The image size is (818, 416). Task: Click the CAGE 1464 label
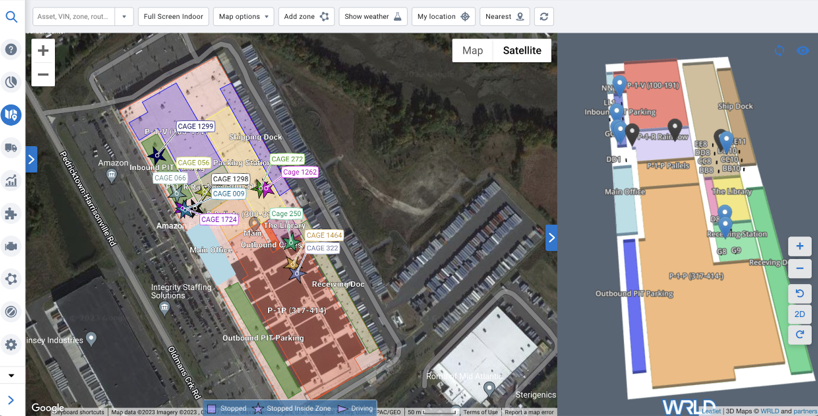coord(324,235)
